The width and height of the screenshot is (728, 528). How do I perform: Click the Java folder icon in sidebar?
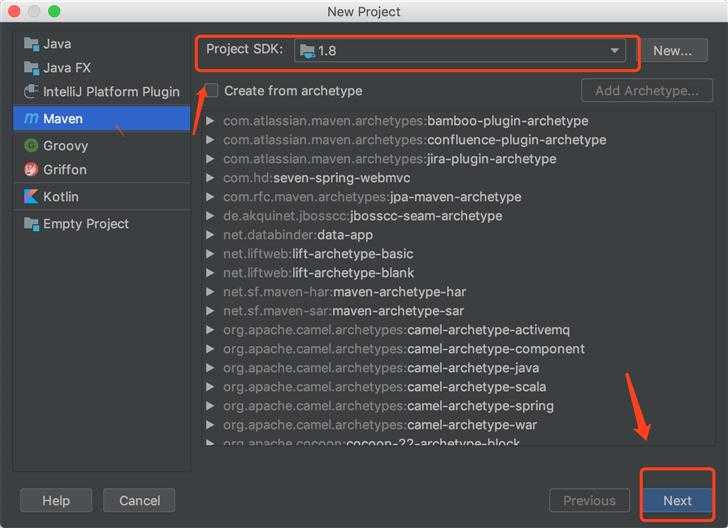[31, 45]
